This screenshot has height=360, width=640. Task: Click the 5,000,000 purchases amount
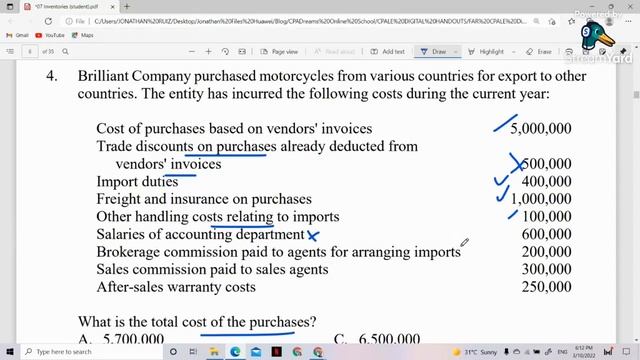click(x=541, y=129)
